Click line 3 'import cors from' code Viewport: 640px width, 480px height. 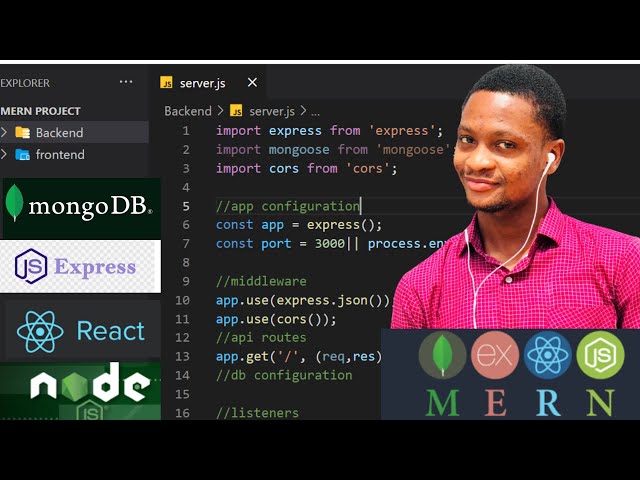click(306, 168)
